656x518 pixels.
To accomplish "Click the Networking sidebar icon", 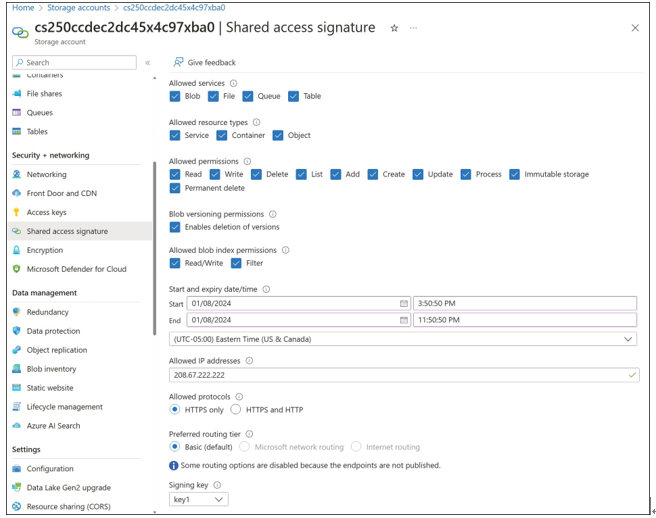I will coord(17,174).
